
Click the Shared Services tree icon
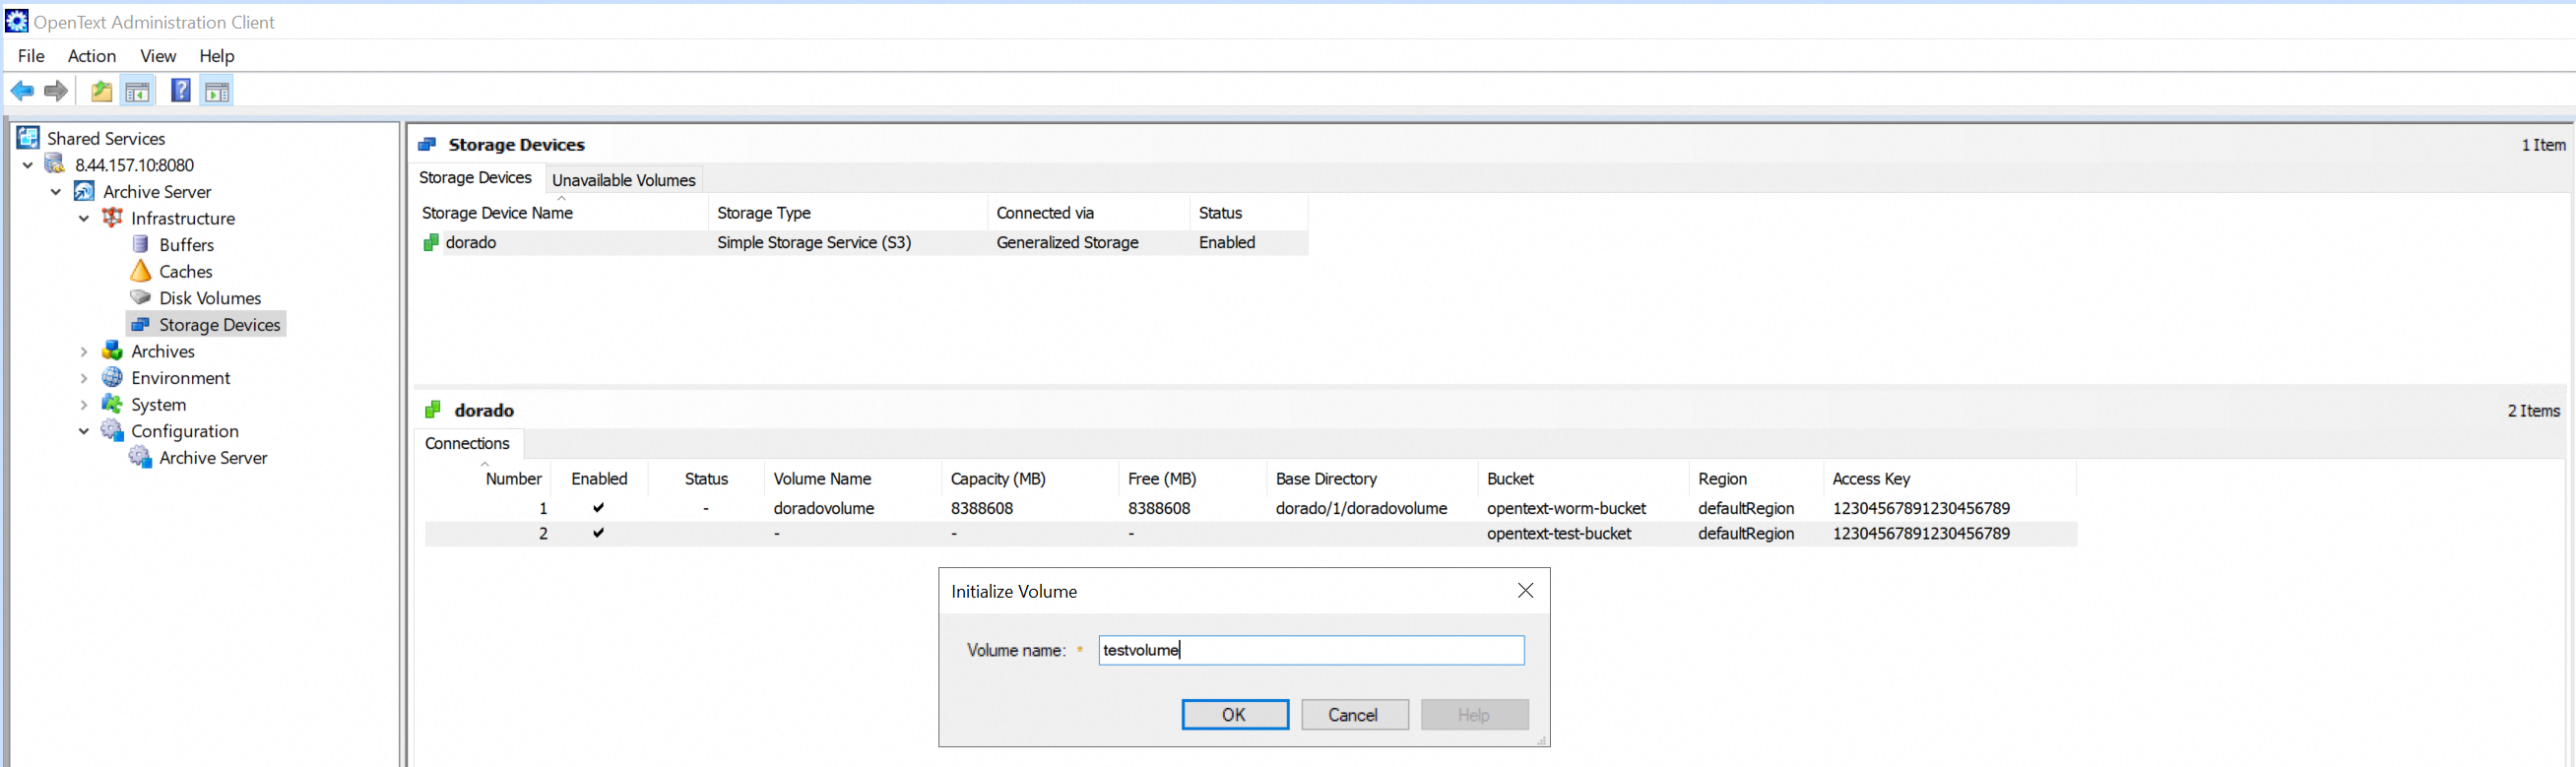pos(28,138)
